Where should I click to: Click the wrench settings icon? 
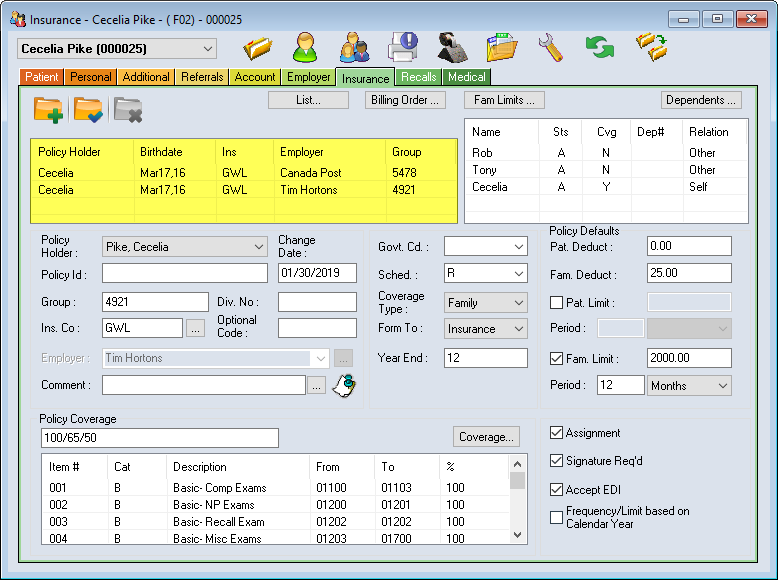coord(550,47)
